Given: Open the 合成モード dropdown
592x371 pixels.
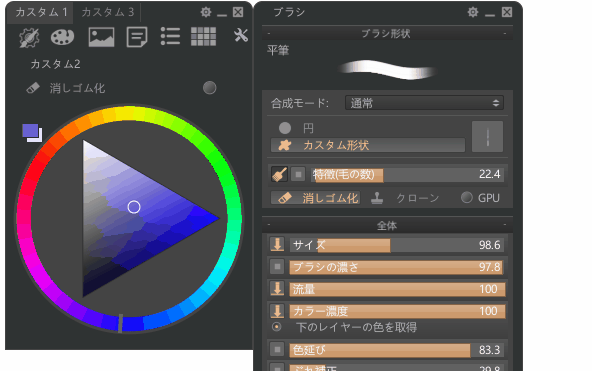Looking at the screenshot, I should tap(424, 103).
